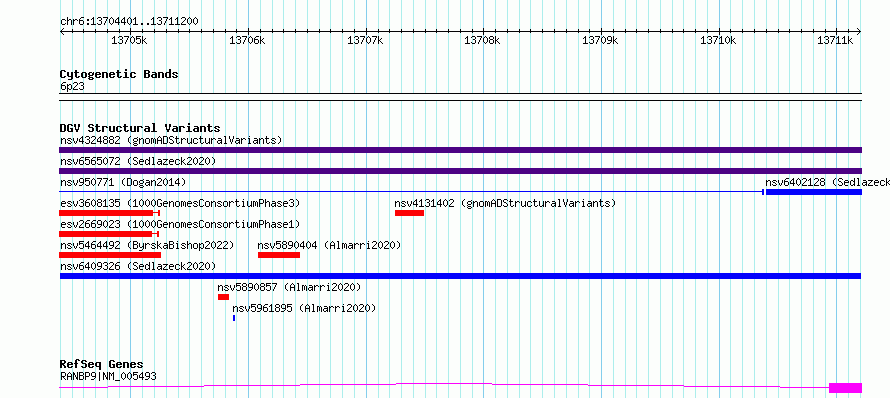Viewport: 890px width, 398px height.
Task: Select the nsv6409326 long blue bar
Action: click(x=460, y=276)
